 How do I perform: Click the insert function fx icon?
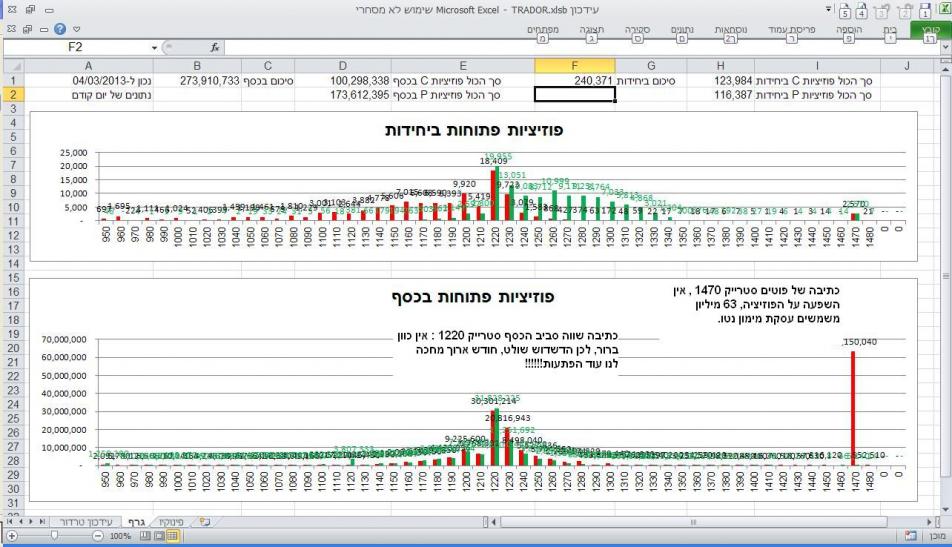pyautogui.click(x=215, y=47)
